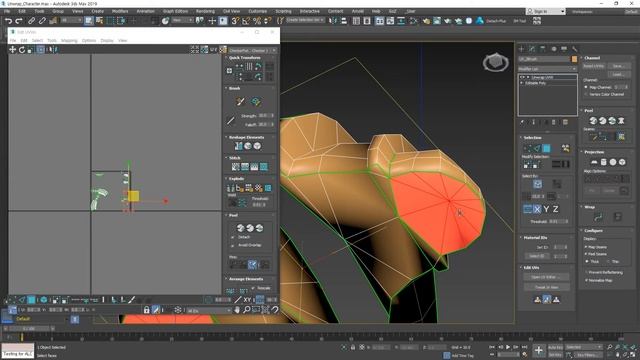The width and height of the screenshot is (640, 360).
Task: Click the cylindrical map icon in Projection rollout
Action: (x=603, y=162)
